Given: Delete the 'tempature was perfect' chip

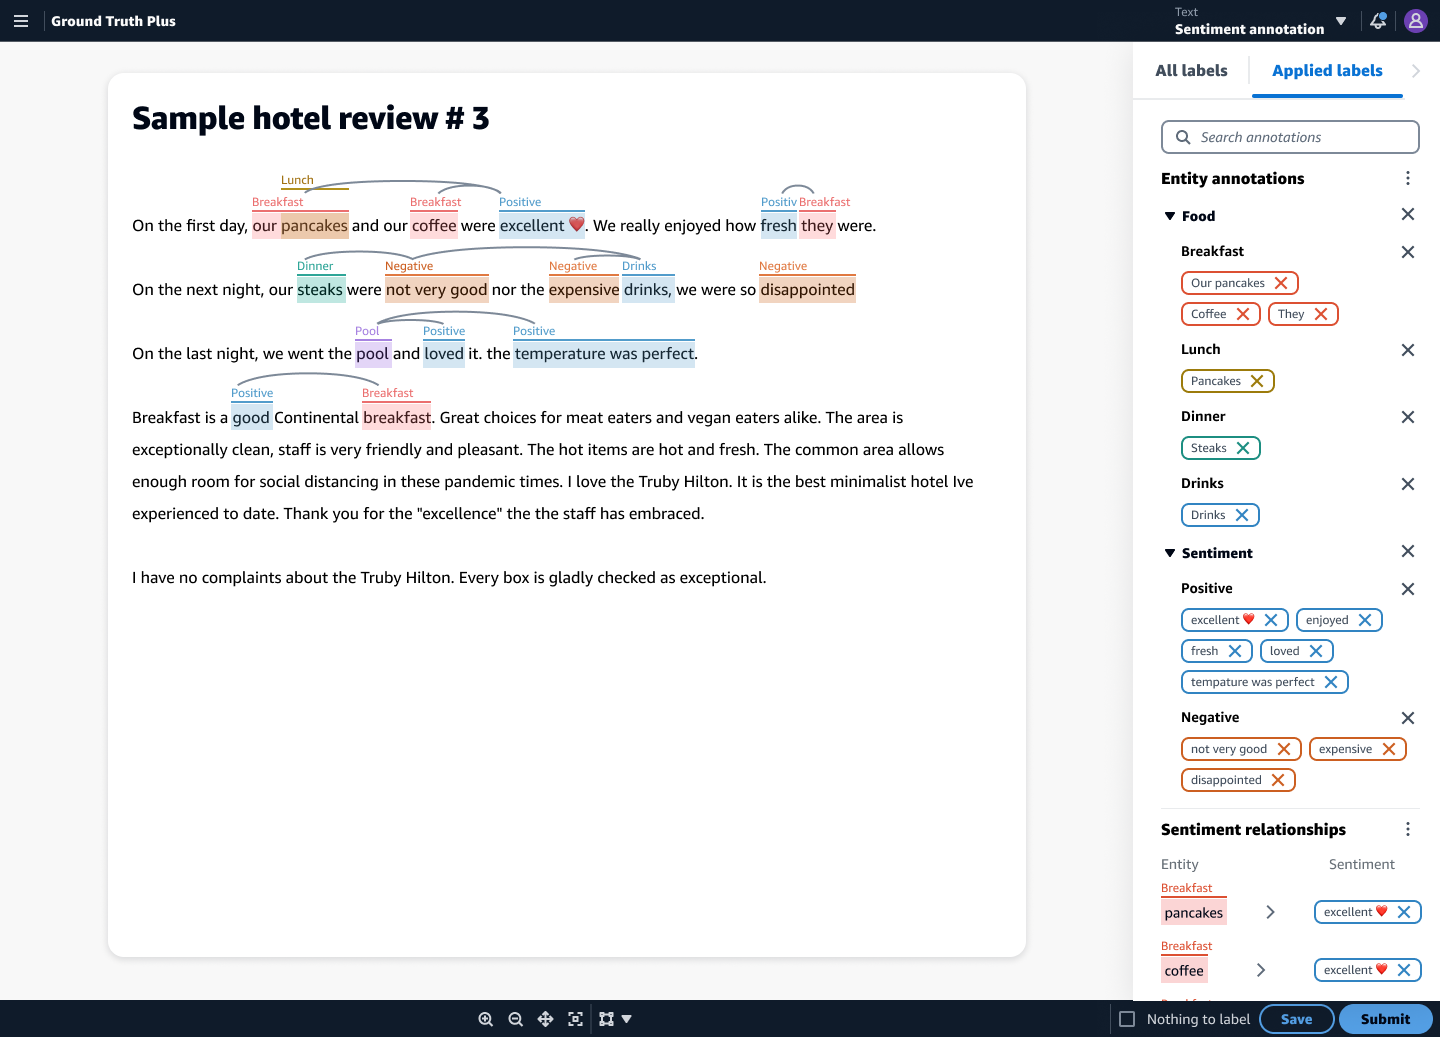Looking at the screenshot, I should pos(1331,682).
